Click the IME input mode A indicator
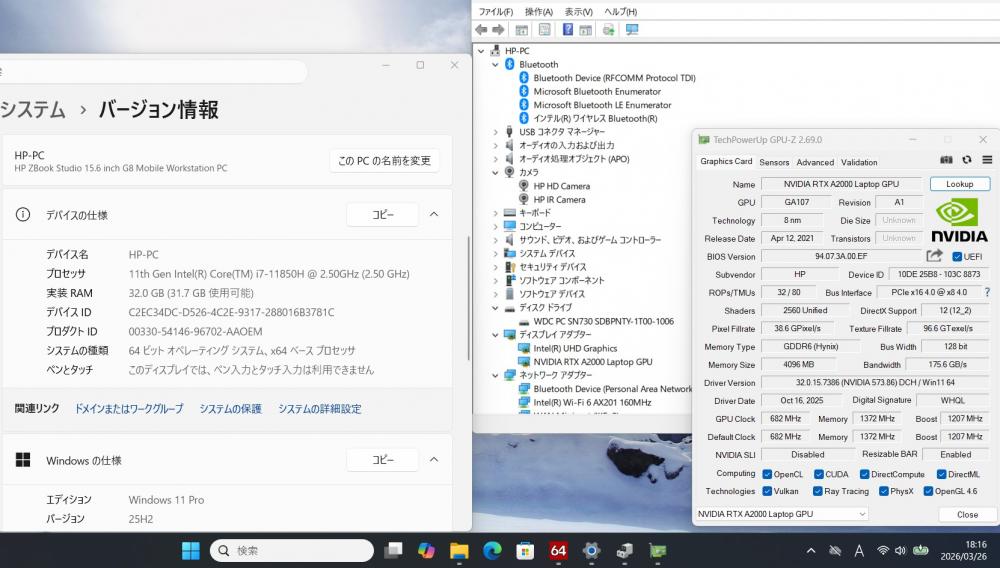 pyautogui.click(x=859, y=550)
